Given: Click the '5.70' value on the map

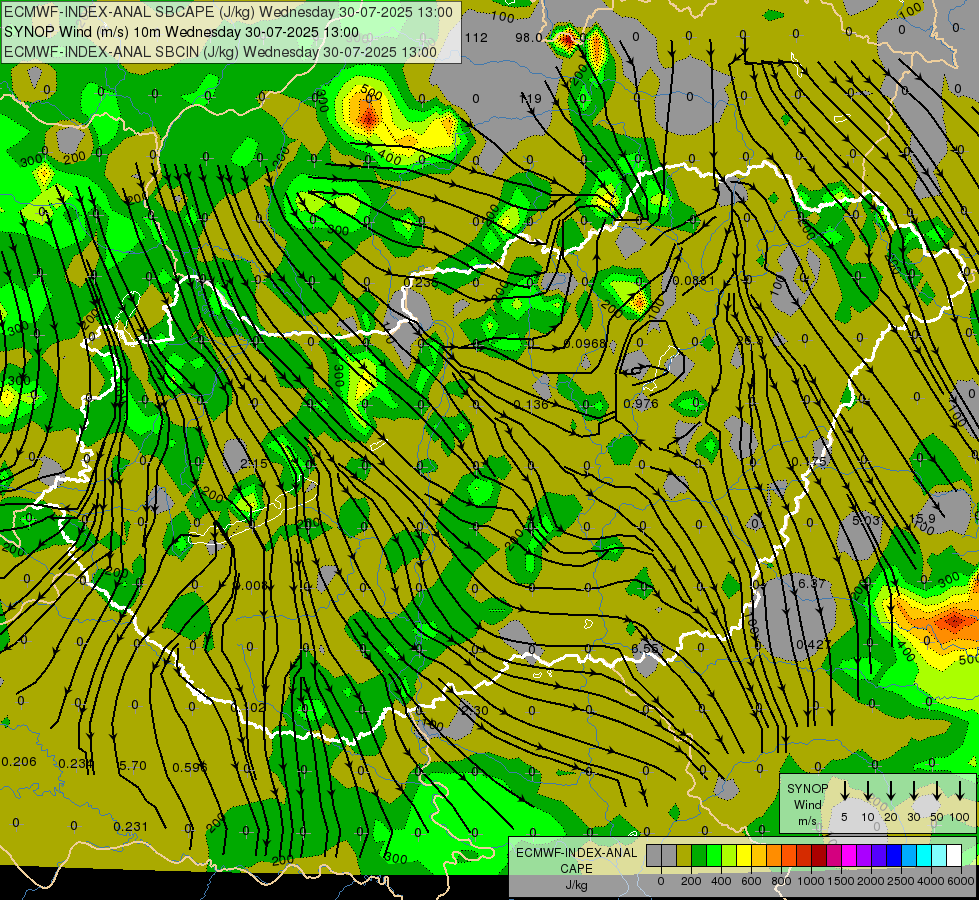Looking at the screenshot, I should (132, 765).
